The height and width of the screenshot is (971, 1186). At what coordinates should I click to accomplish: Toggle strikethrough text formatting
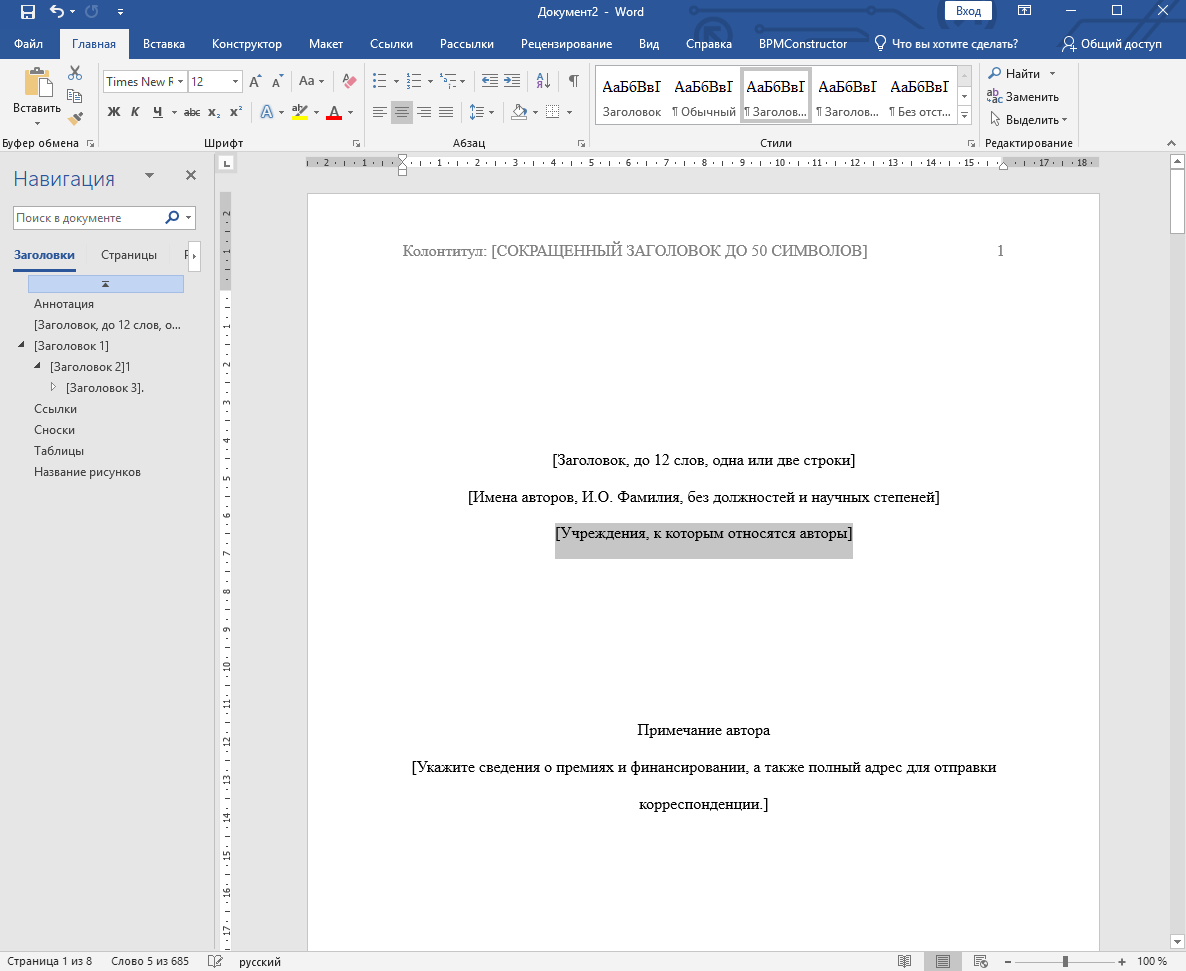(192, 112)
